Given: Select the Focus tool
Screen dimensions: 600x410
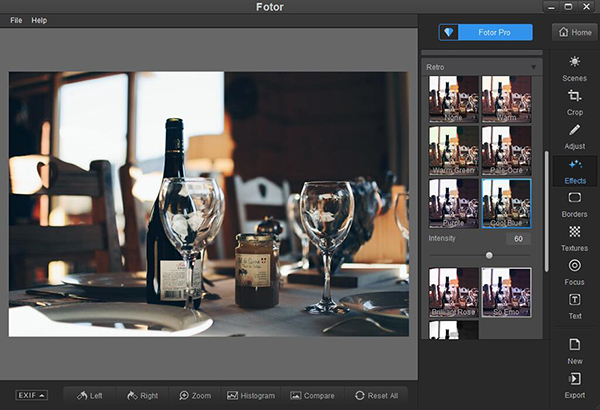Looking at the screenshot, I should tap(574, 272).
